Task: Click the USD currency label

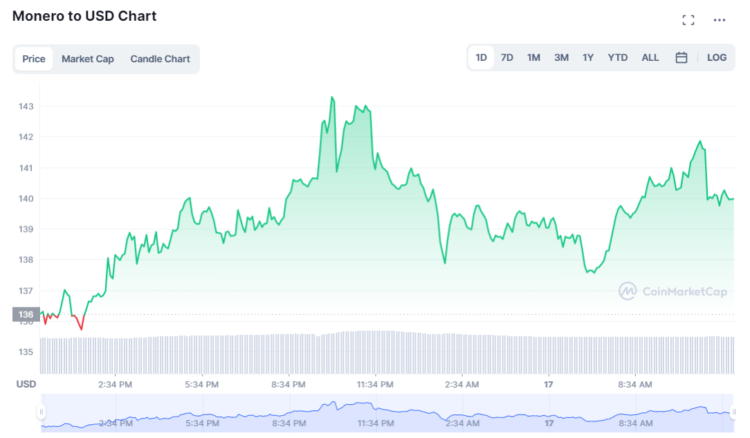Action: point(26,384)
